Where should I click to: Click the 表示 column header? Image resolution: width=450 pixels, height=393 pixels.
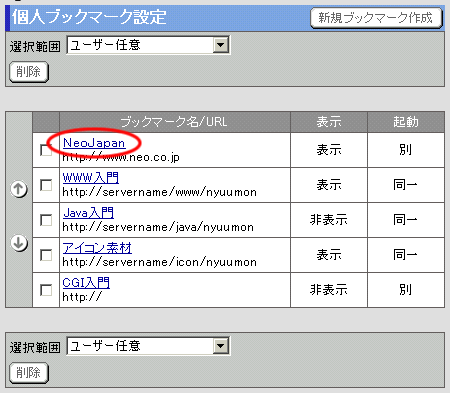[x=329, y=122]
